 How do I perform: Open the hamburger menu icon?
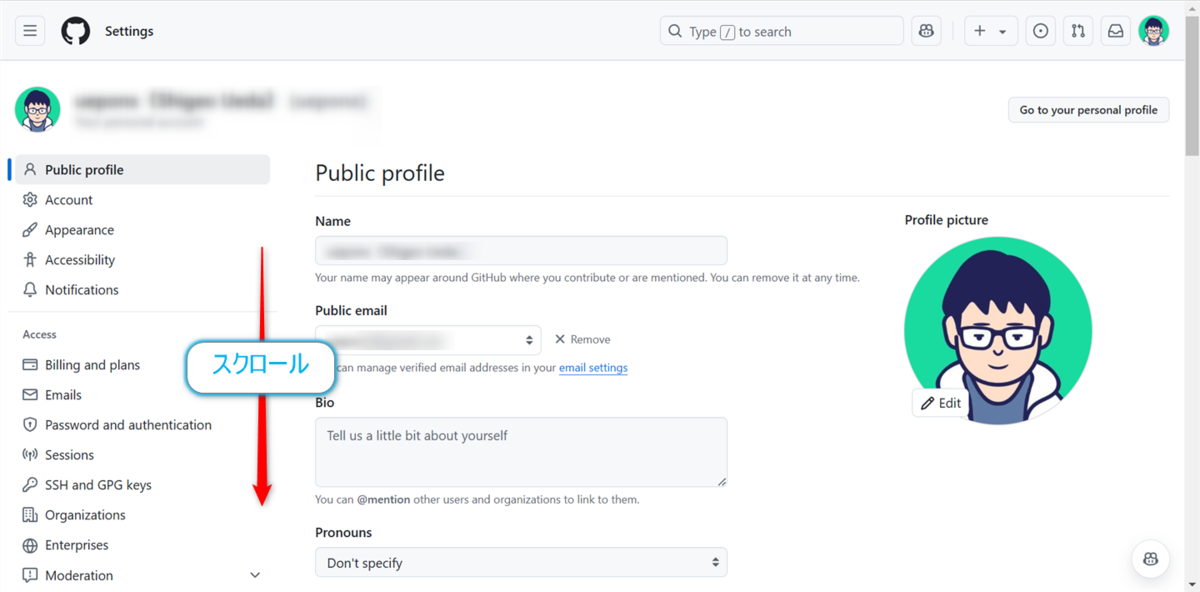click(x=29, y=30)
